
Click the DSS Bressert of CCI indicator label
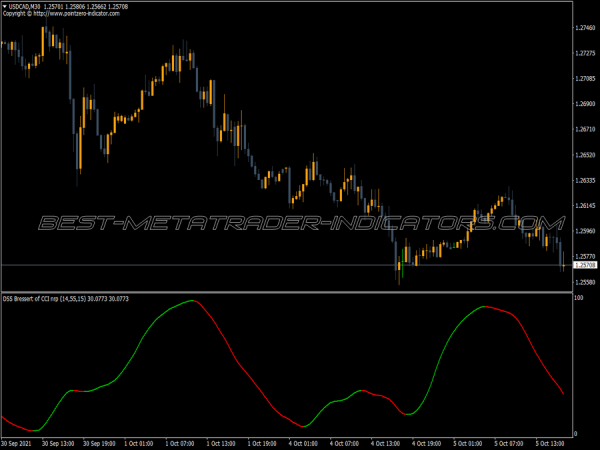point(60,300)
